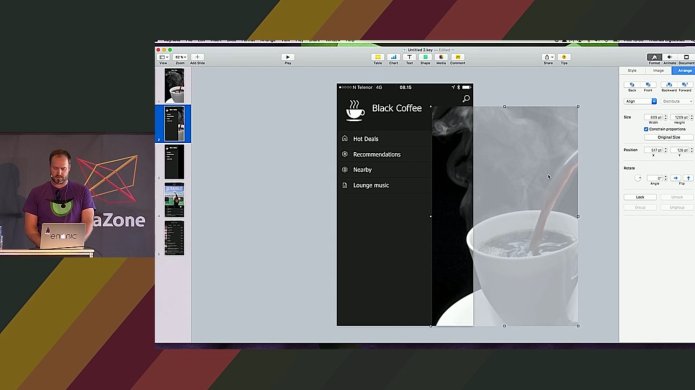Switch to the Image tab
Image resolution: width=695 pixels, height=390 pixels.
pos(658,70)
